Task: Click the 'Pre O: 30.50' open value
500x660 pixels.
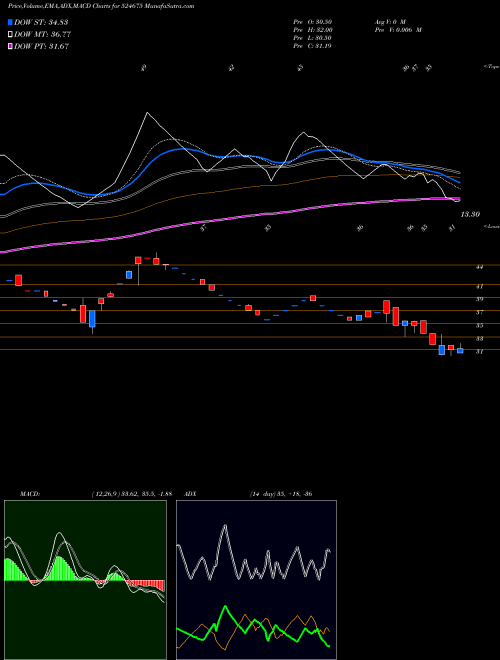Action: click(x=313, y=21)
